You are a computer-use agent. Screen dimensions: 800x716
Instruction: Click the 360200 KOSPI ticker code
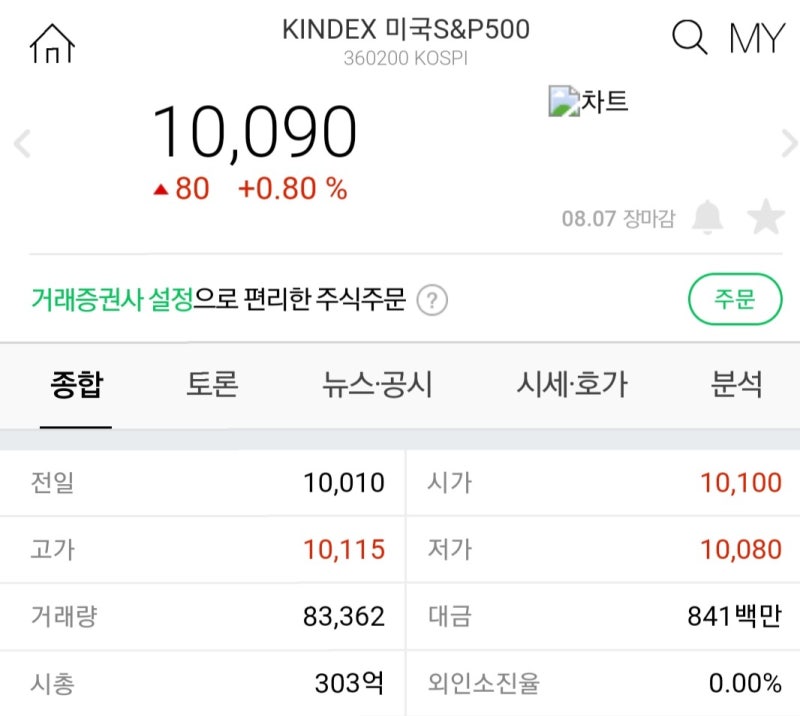click(406, 58)
